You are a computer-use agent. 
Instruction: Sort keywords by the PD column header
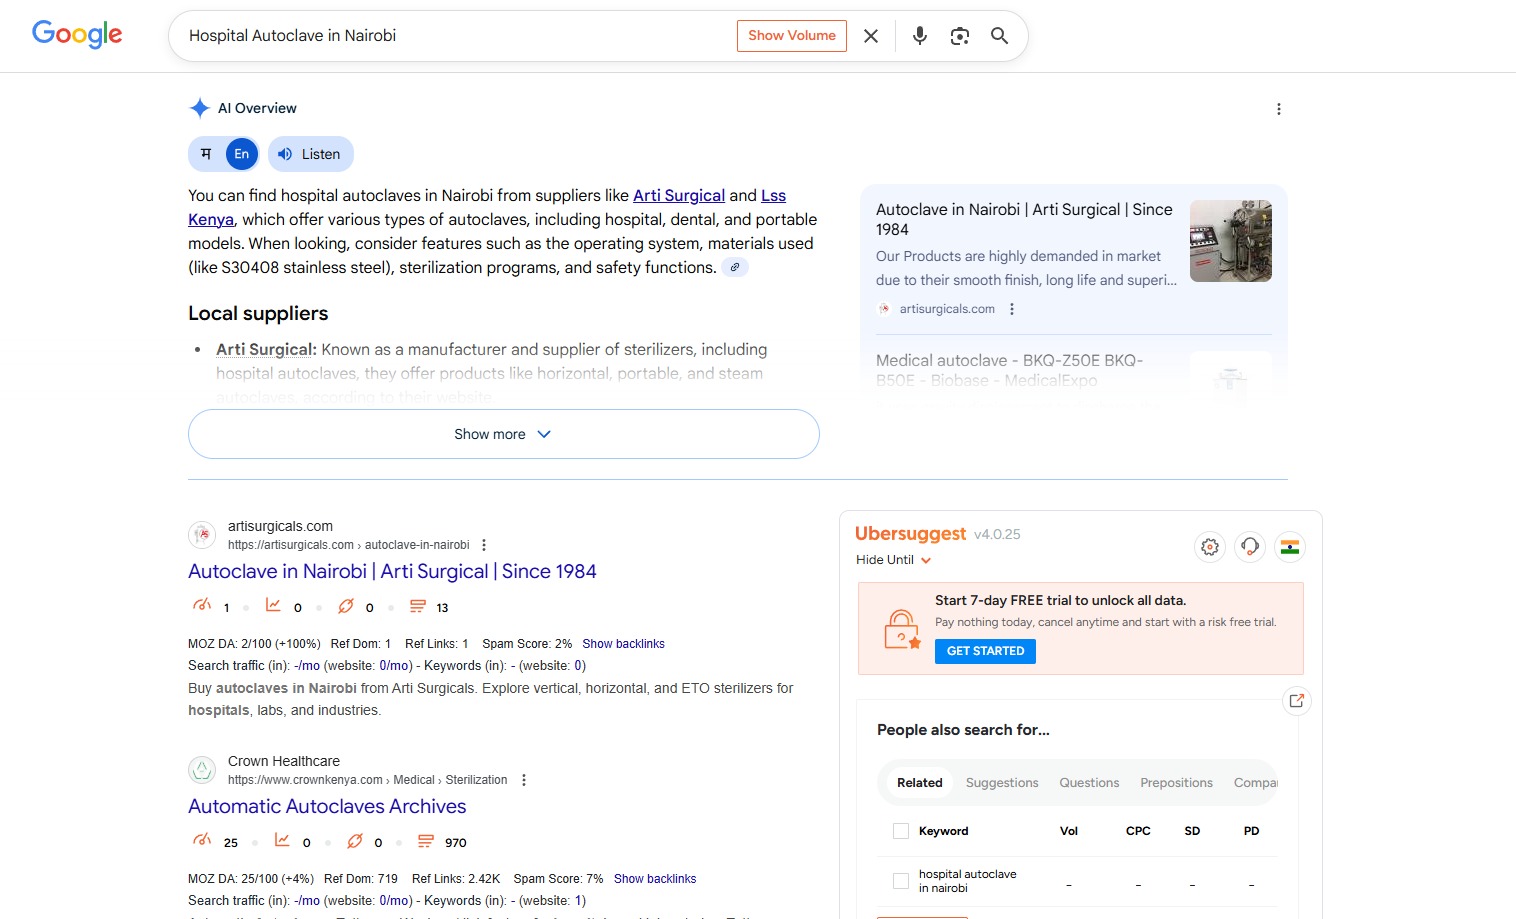[x=1251, y=831]
